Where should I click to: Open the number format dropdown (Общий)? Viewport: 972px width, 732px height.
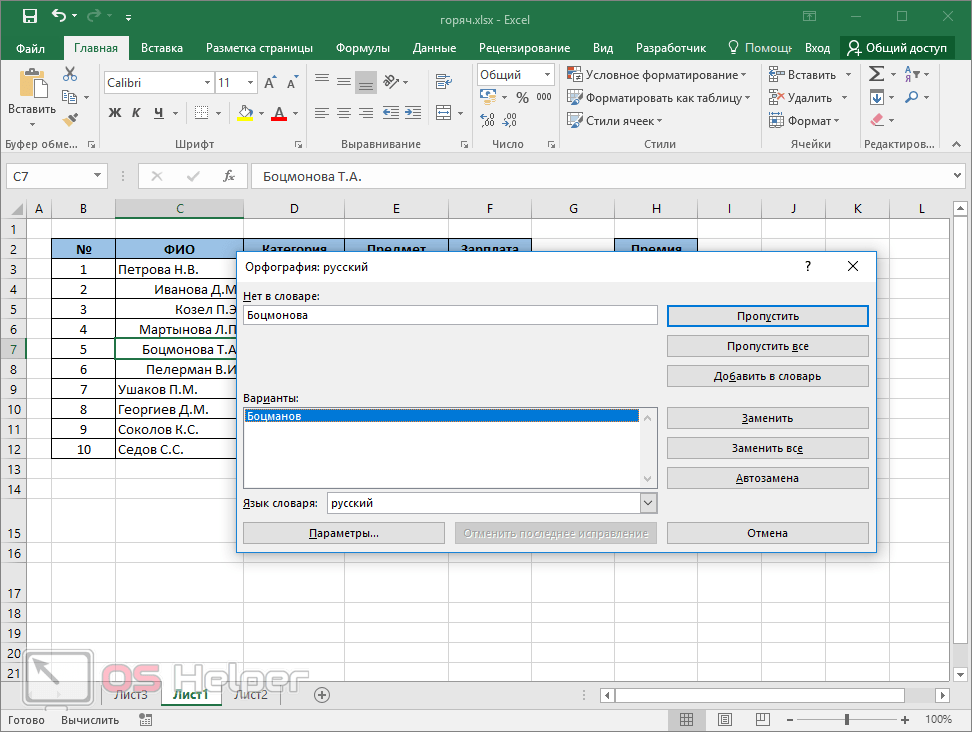pos(547,75)
